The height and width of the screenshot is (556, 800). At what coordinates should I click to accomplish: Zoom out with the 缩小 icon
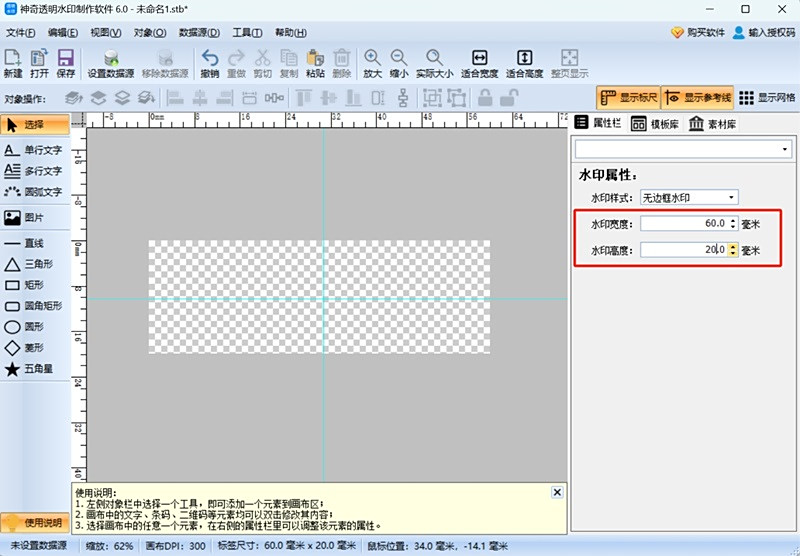pyautogui.click(x=399, y=63)
